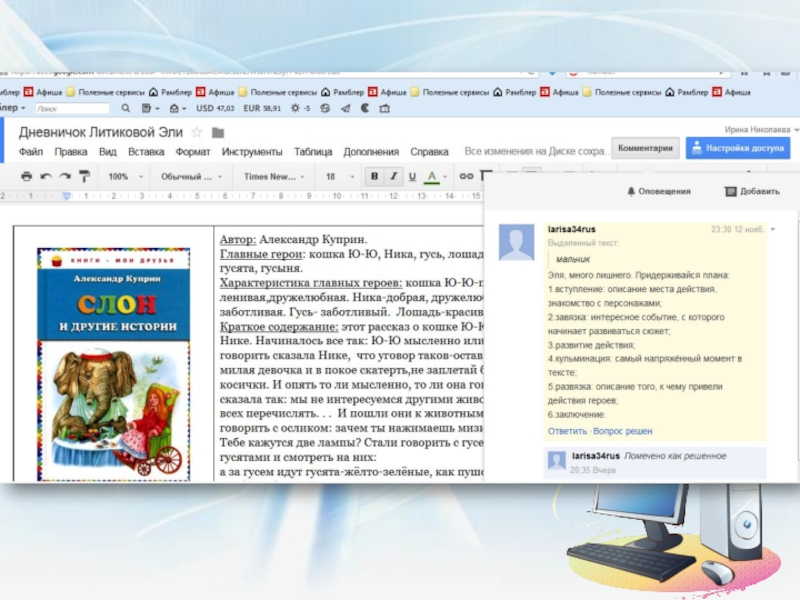Click the Ответить link under the comment
800x600 pixels.
coord(567,431)
